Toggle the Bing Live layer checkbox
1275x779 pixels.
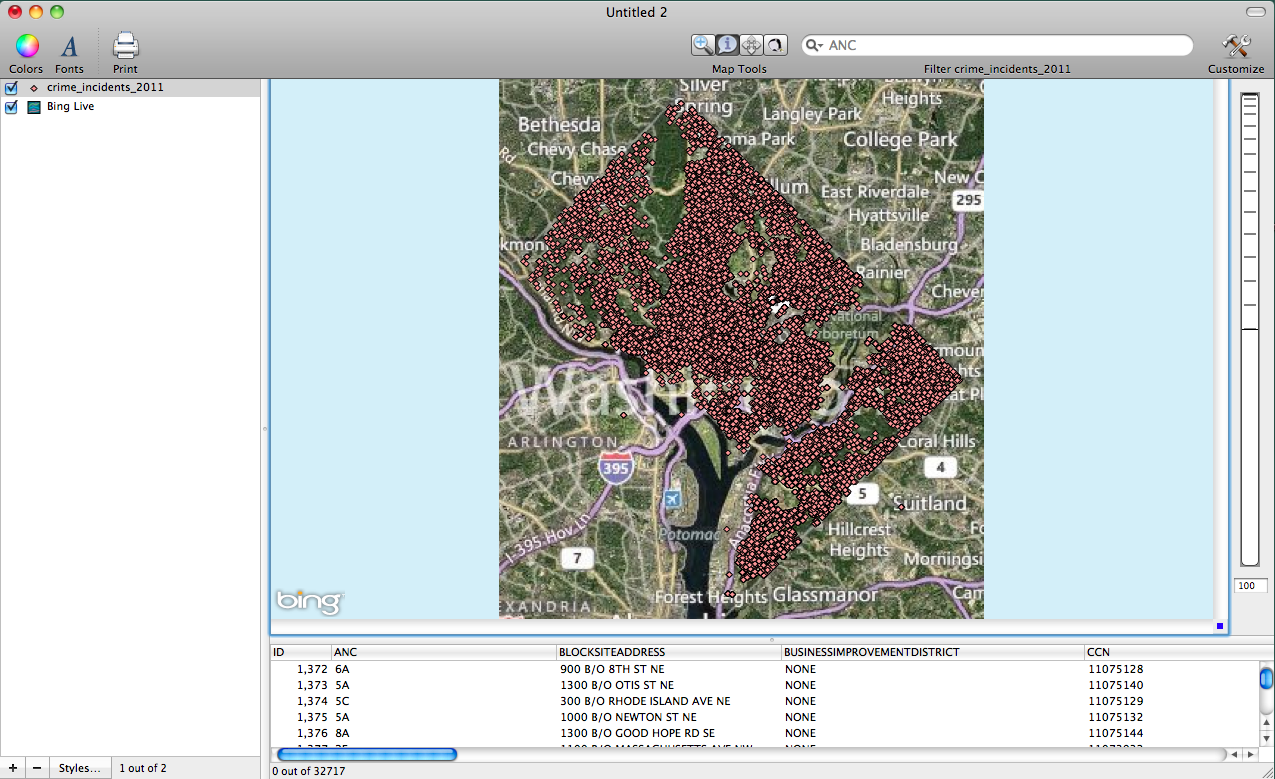(12, 107)
